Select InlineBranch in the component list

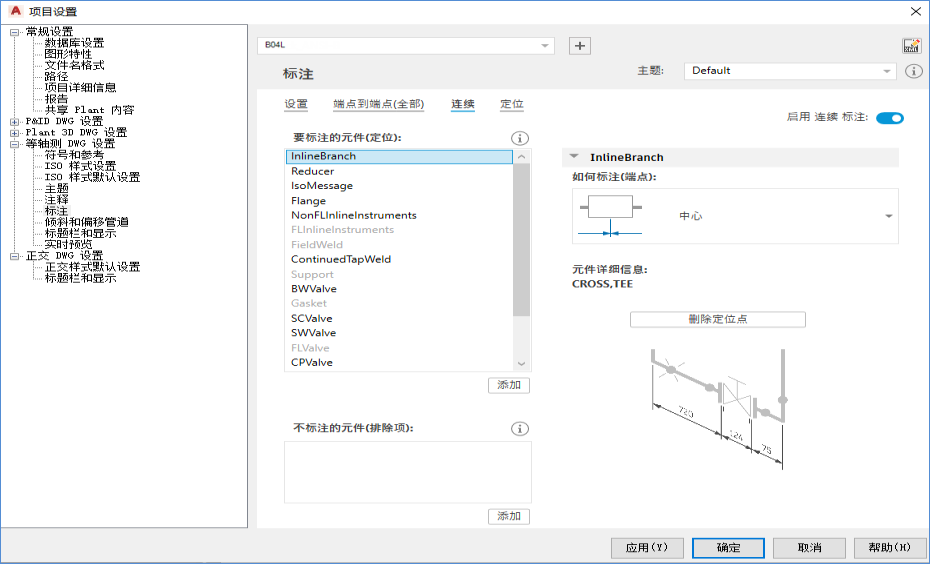[x=399, y=157]
